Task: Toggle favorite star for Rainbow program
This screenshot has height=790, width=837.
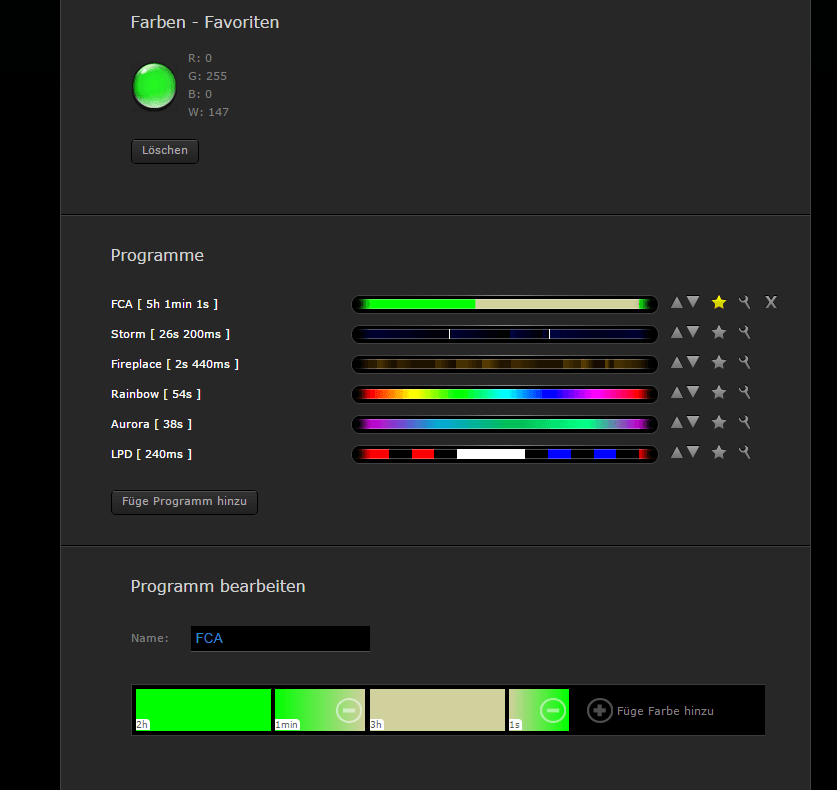Action: 718,393
